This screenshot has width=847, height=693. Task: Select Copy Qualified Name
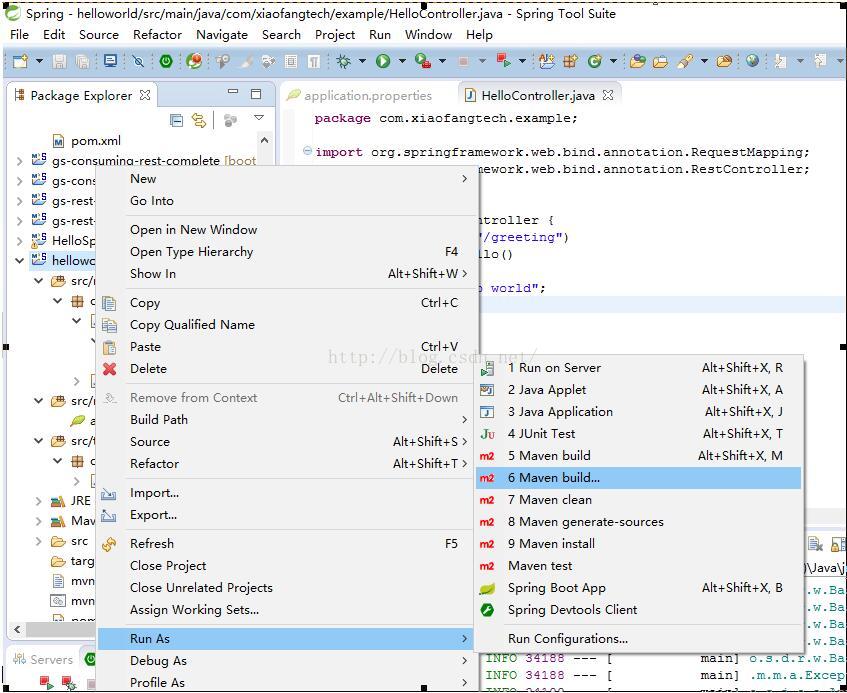[x=286, y=325]
